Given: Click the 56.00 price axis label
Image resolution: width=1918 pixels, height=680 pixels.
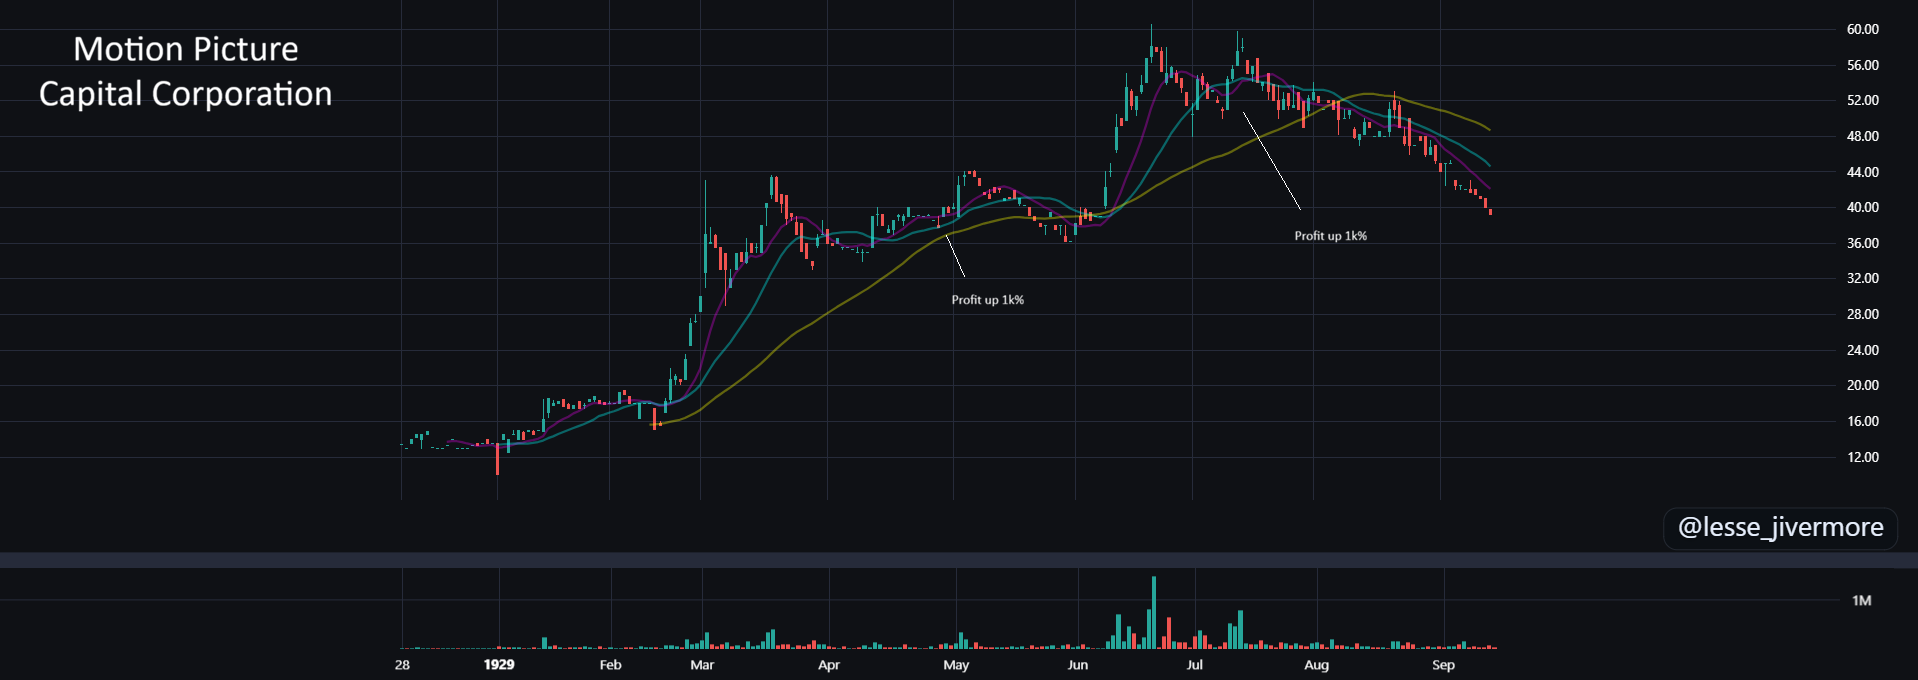Looking at the screenshot, I should coord(1862,65).
